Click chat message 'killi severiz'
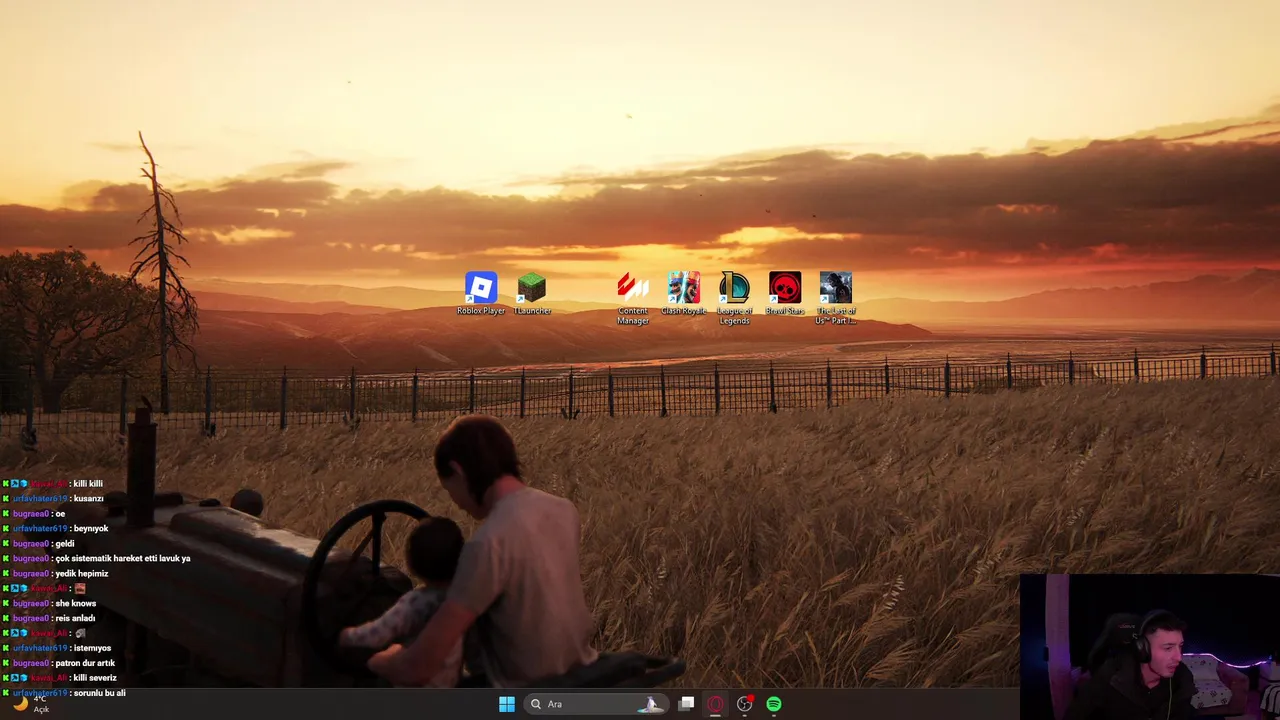1280x720 pixels. click(95, 678)
